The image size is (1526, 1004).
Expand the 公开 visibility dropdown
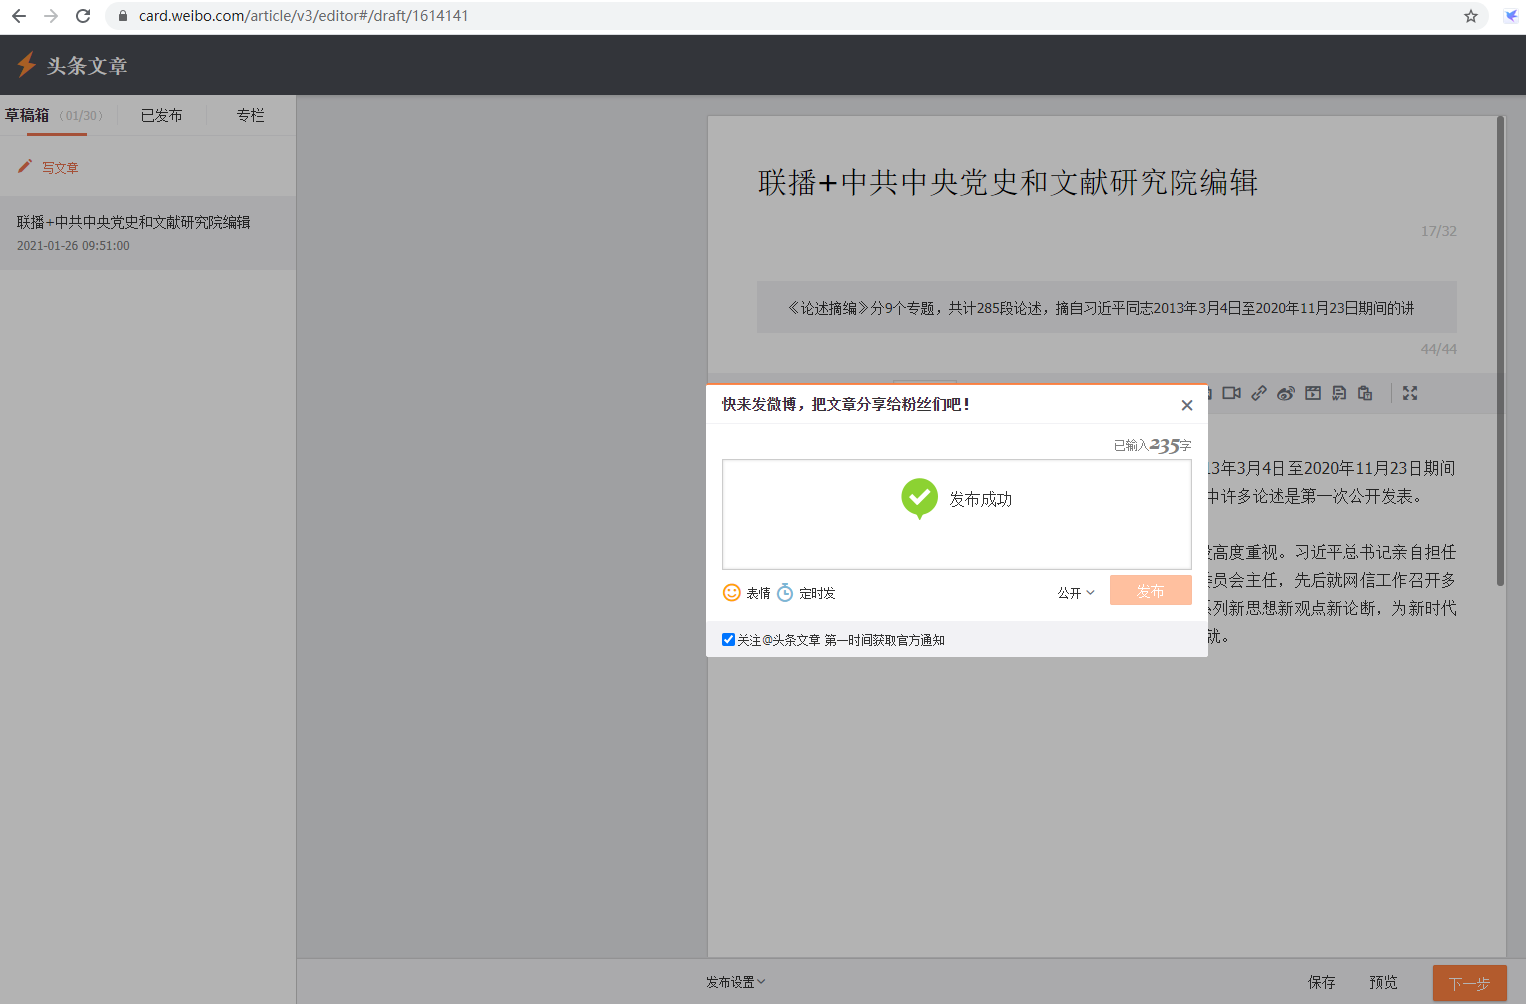pos(1076,593)
